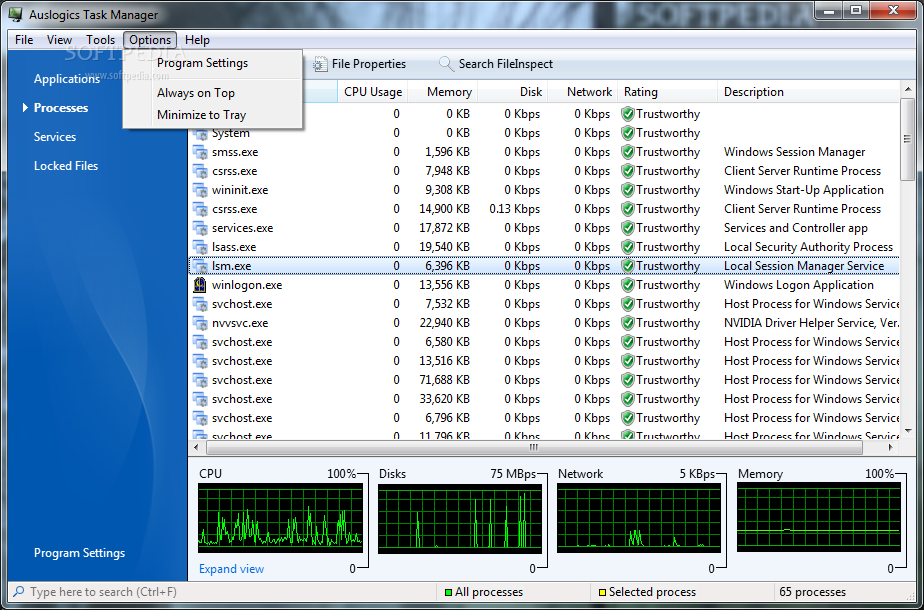Viewport: 924px width, 610px height.
Task: Click 0.13 Kbps disk value
Action: pyautogui.click(x=514, y=209)
